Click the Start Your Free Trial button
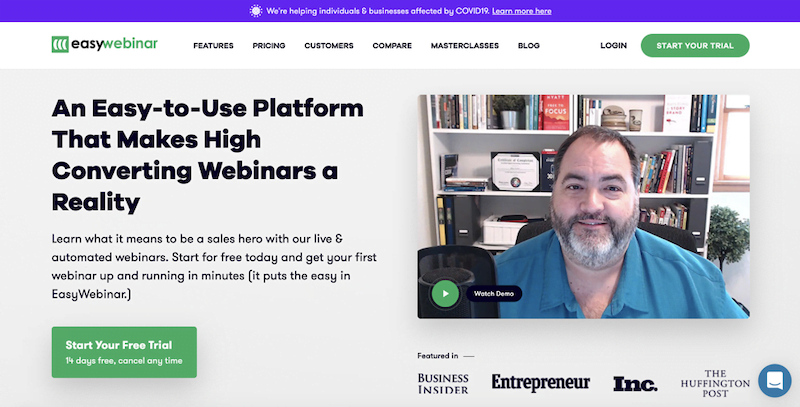 pyautogui.click(x=124, y=352)
